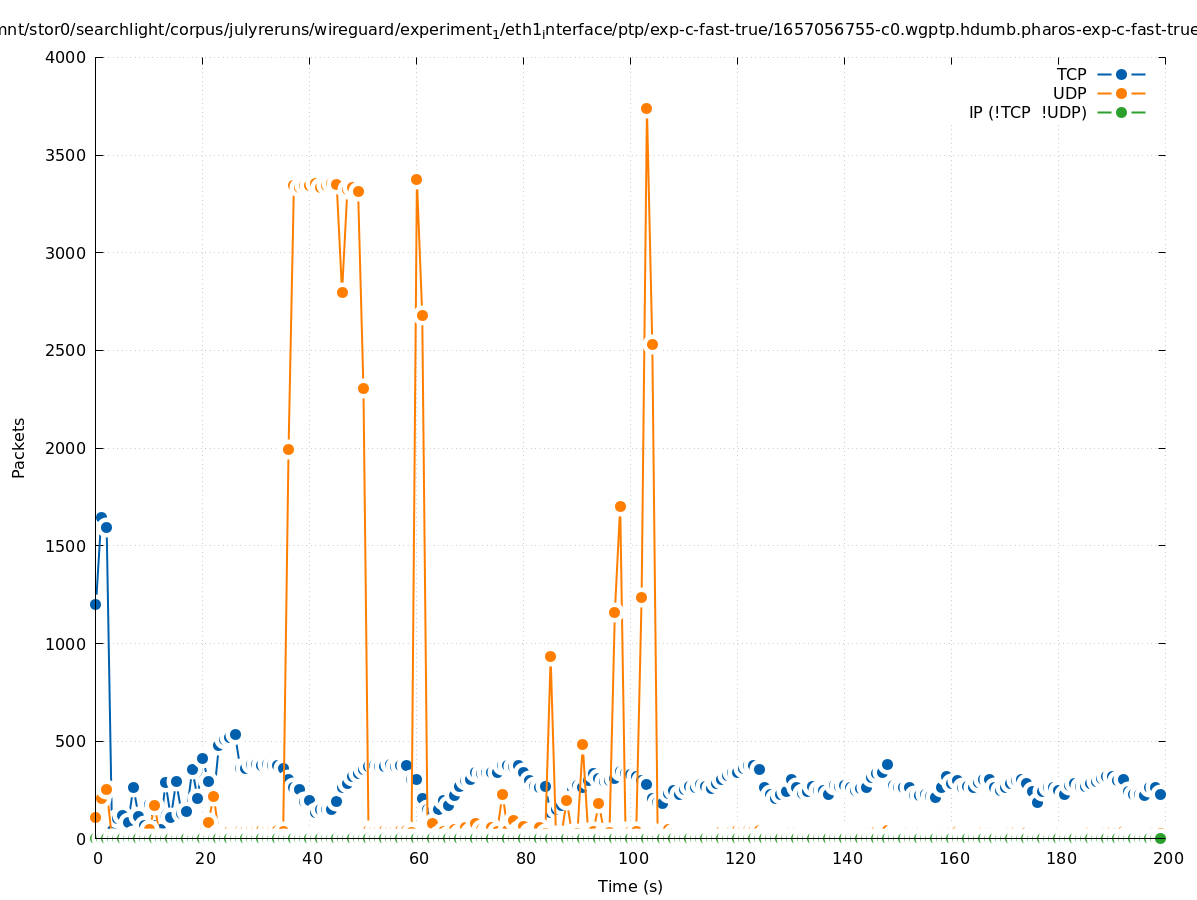The image size is (1197, 900).
Task: Click the UDP dip point near 2800 packets
Action: (x=342, y=292)
